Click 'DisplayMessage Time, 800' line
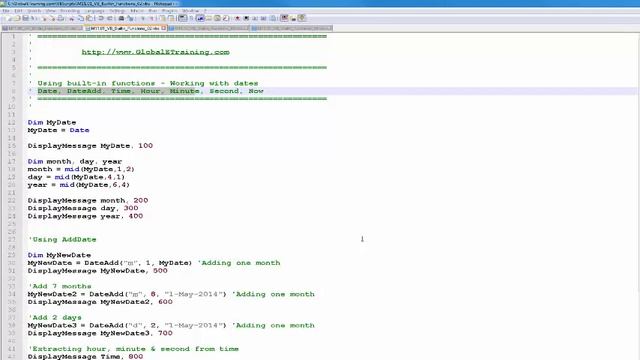 coord(85,357)
